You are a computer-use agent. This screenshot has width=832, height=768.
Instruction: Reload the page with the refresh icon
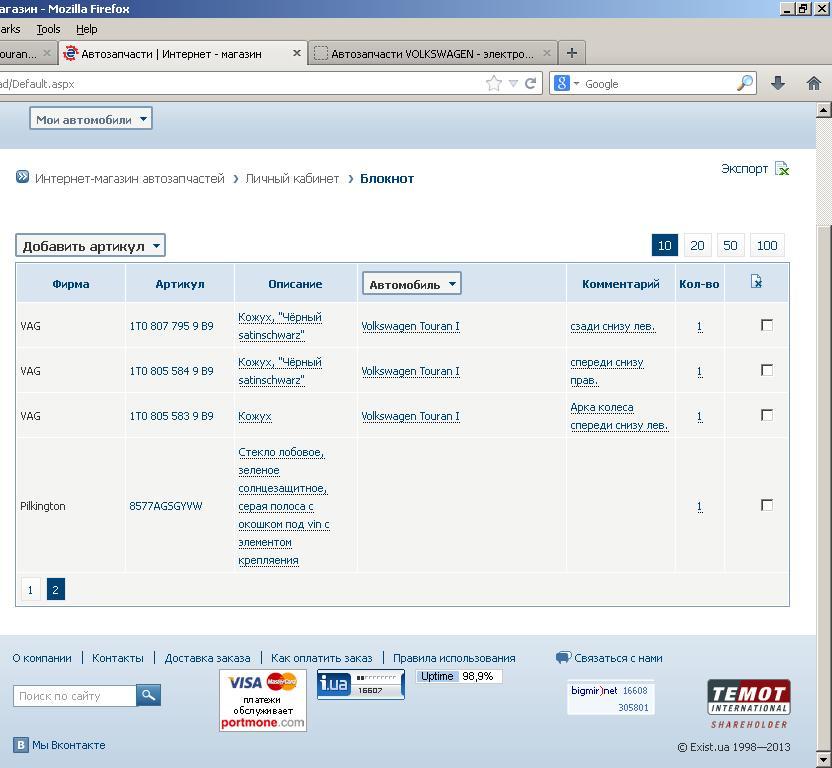pyautogui.click(x=530, y=83)
